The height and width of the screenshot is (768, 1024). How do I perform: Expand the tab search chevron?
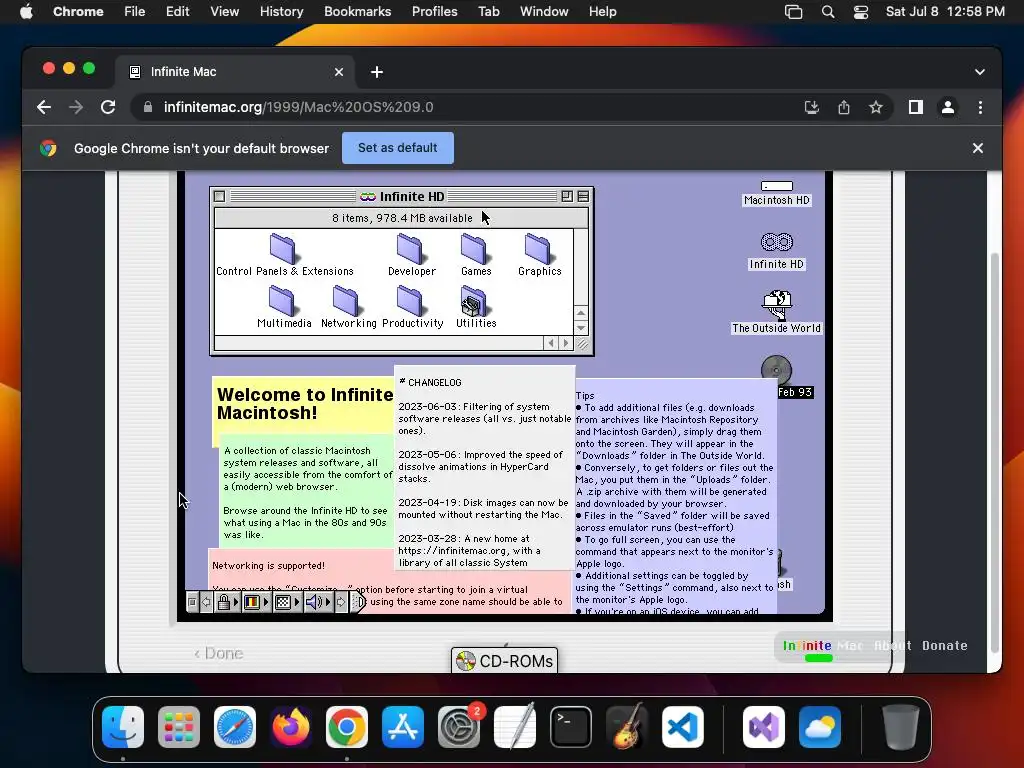[980, 72]
